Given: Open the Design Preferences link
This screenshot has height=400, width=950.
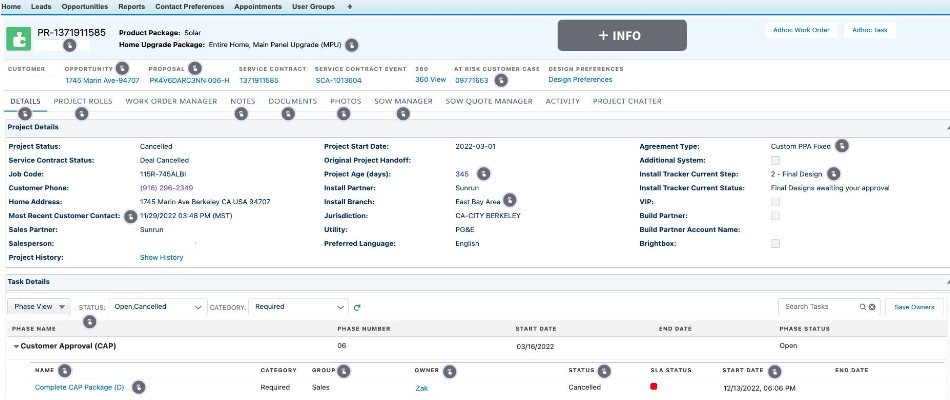Looking at the screenshot, I should pos(580,79).
